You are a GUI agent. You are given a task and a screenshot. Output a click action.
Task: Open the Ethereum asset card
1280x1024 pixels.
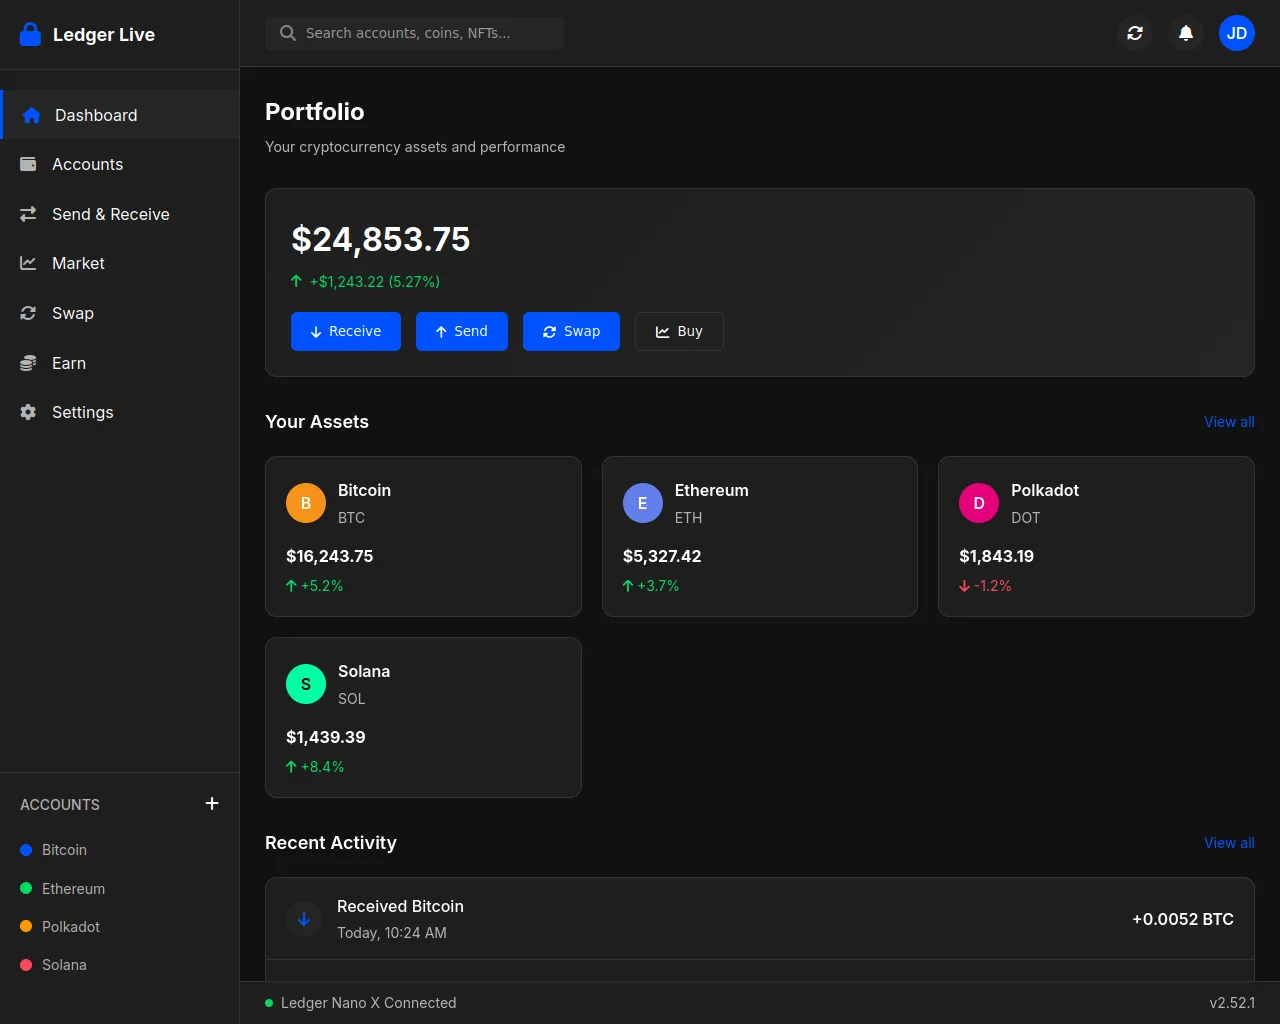click(x=760, y=536)
